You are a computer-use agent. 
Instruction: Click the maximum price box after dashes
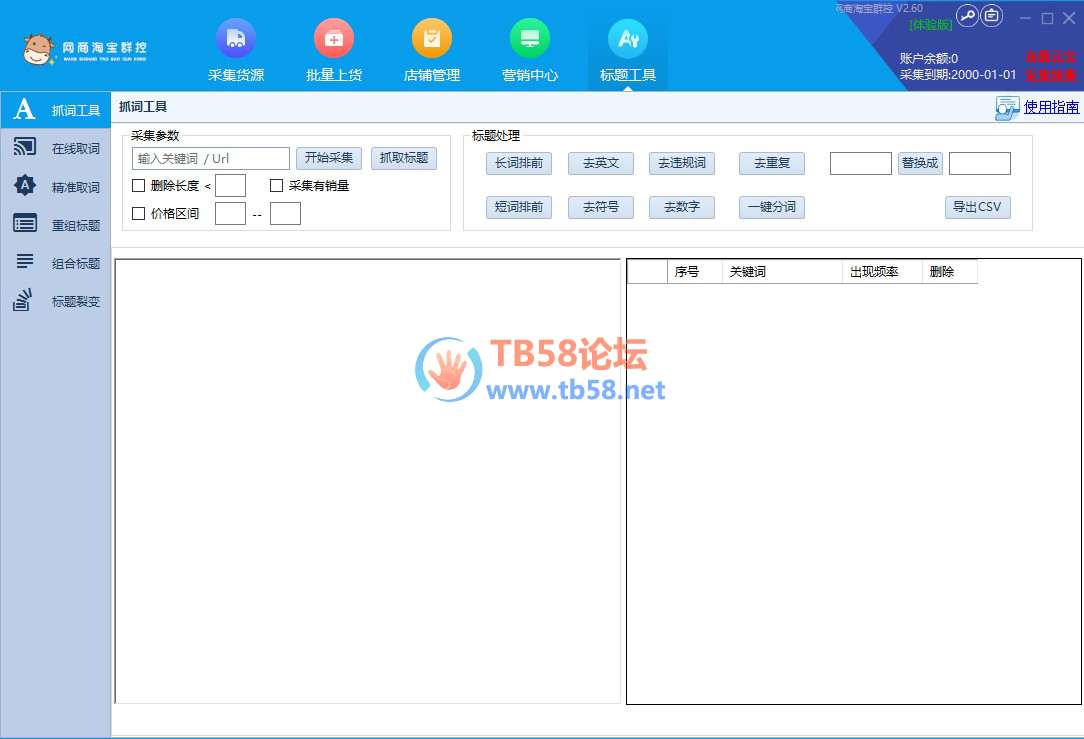[285, 214]
